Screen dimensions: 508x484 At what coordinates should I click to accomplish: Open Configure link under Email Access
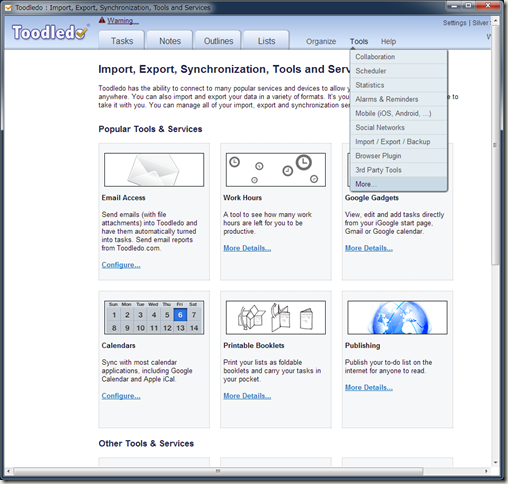(121, 265)
